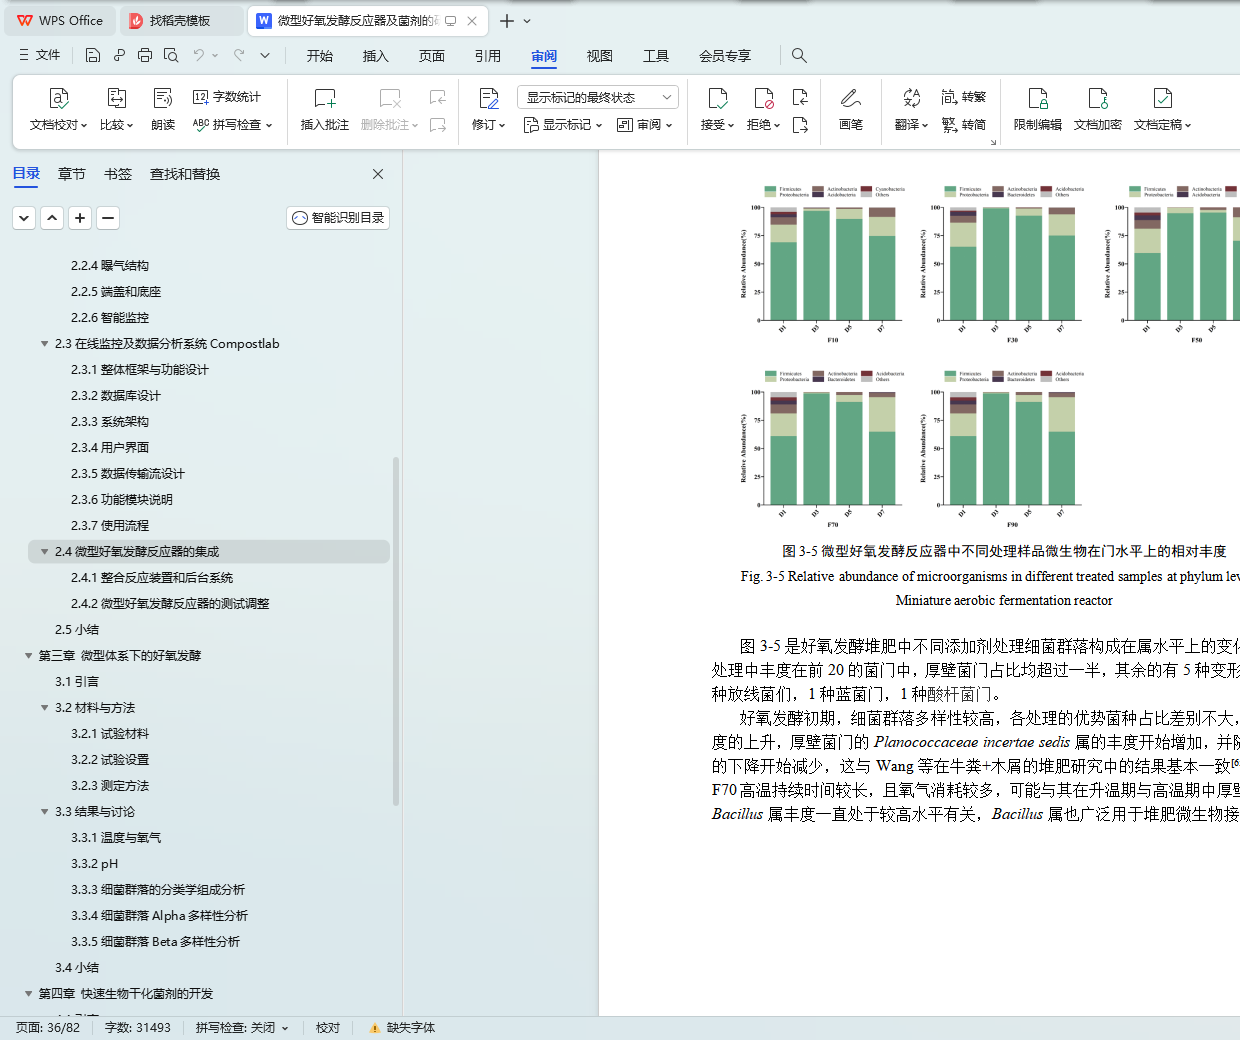The height and width of the screenshot is (1040, 1240).
Task: Open the search magnifier icon
Action: point(799,55)
